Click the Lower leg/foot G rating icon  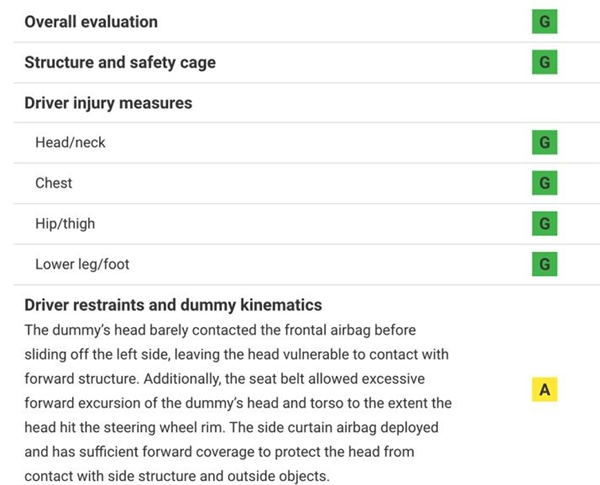(x=544, y=264)
